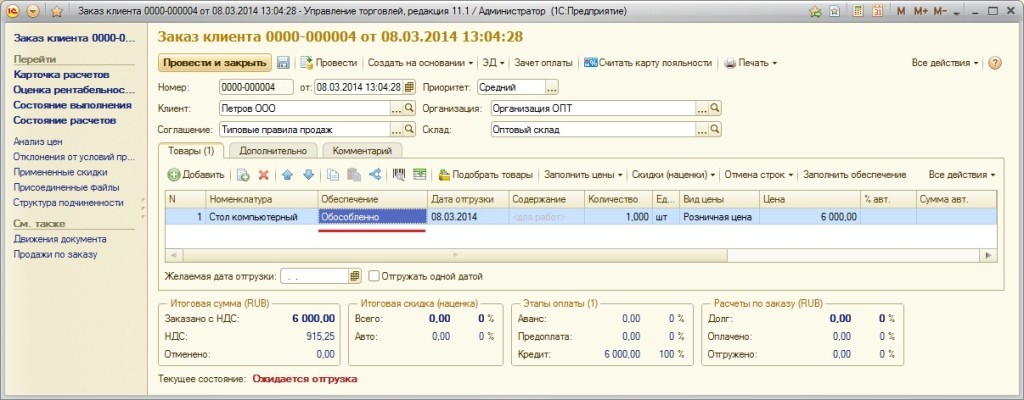
Task: Click the Добавить row button
Action: tap(197, 175)
